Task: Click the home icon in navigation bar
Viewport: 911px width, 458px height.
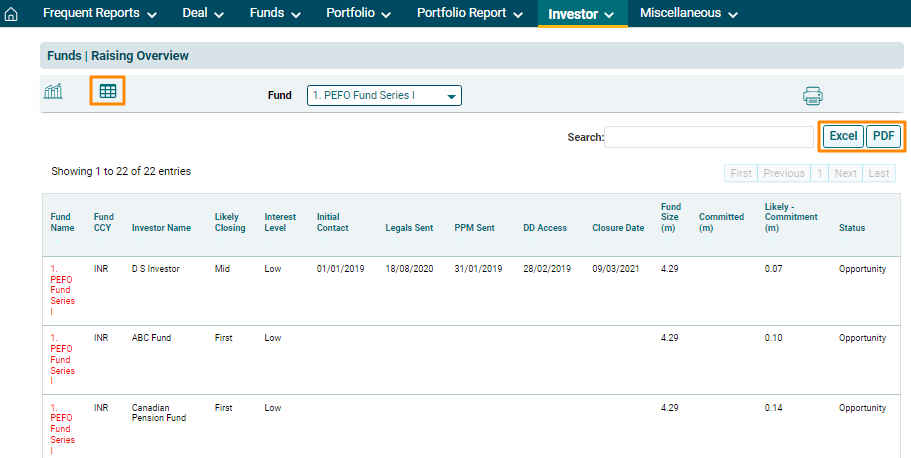Action: [12, 14]
